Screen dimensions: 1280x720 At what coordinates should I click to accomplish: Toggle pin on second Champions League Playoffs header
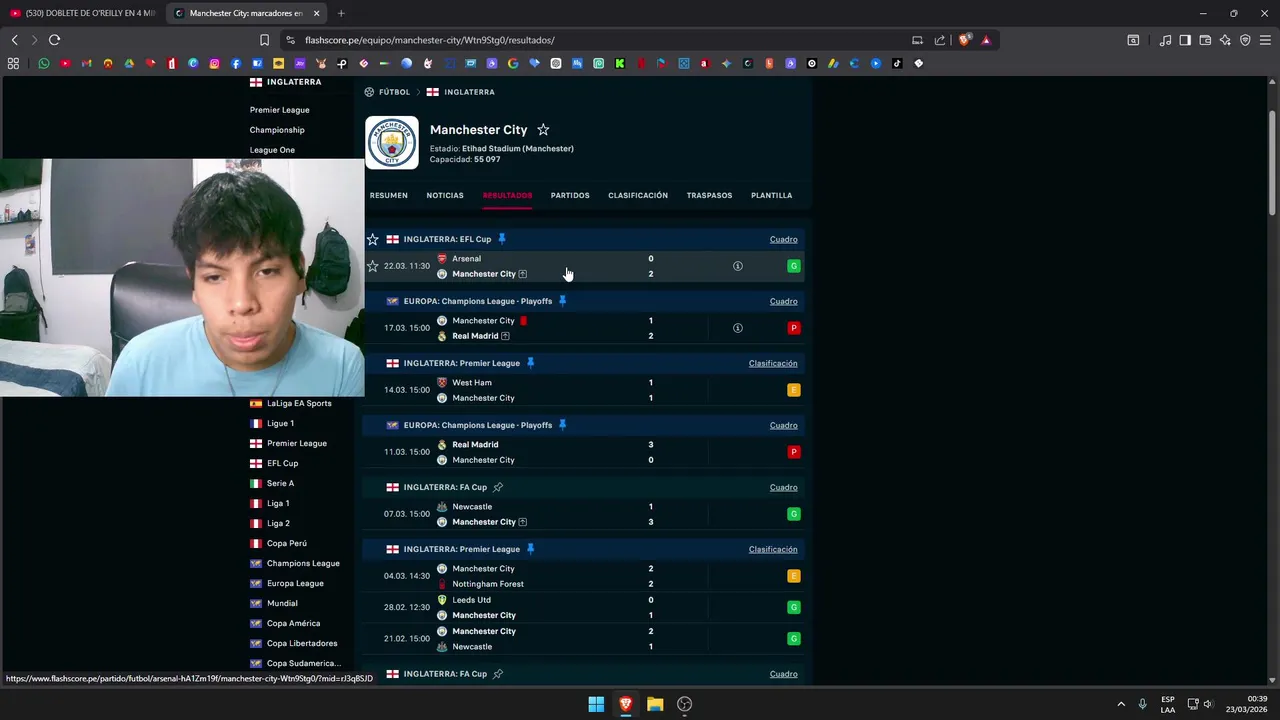click(x=562, y=425)
